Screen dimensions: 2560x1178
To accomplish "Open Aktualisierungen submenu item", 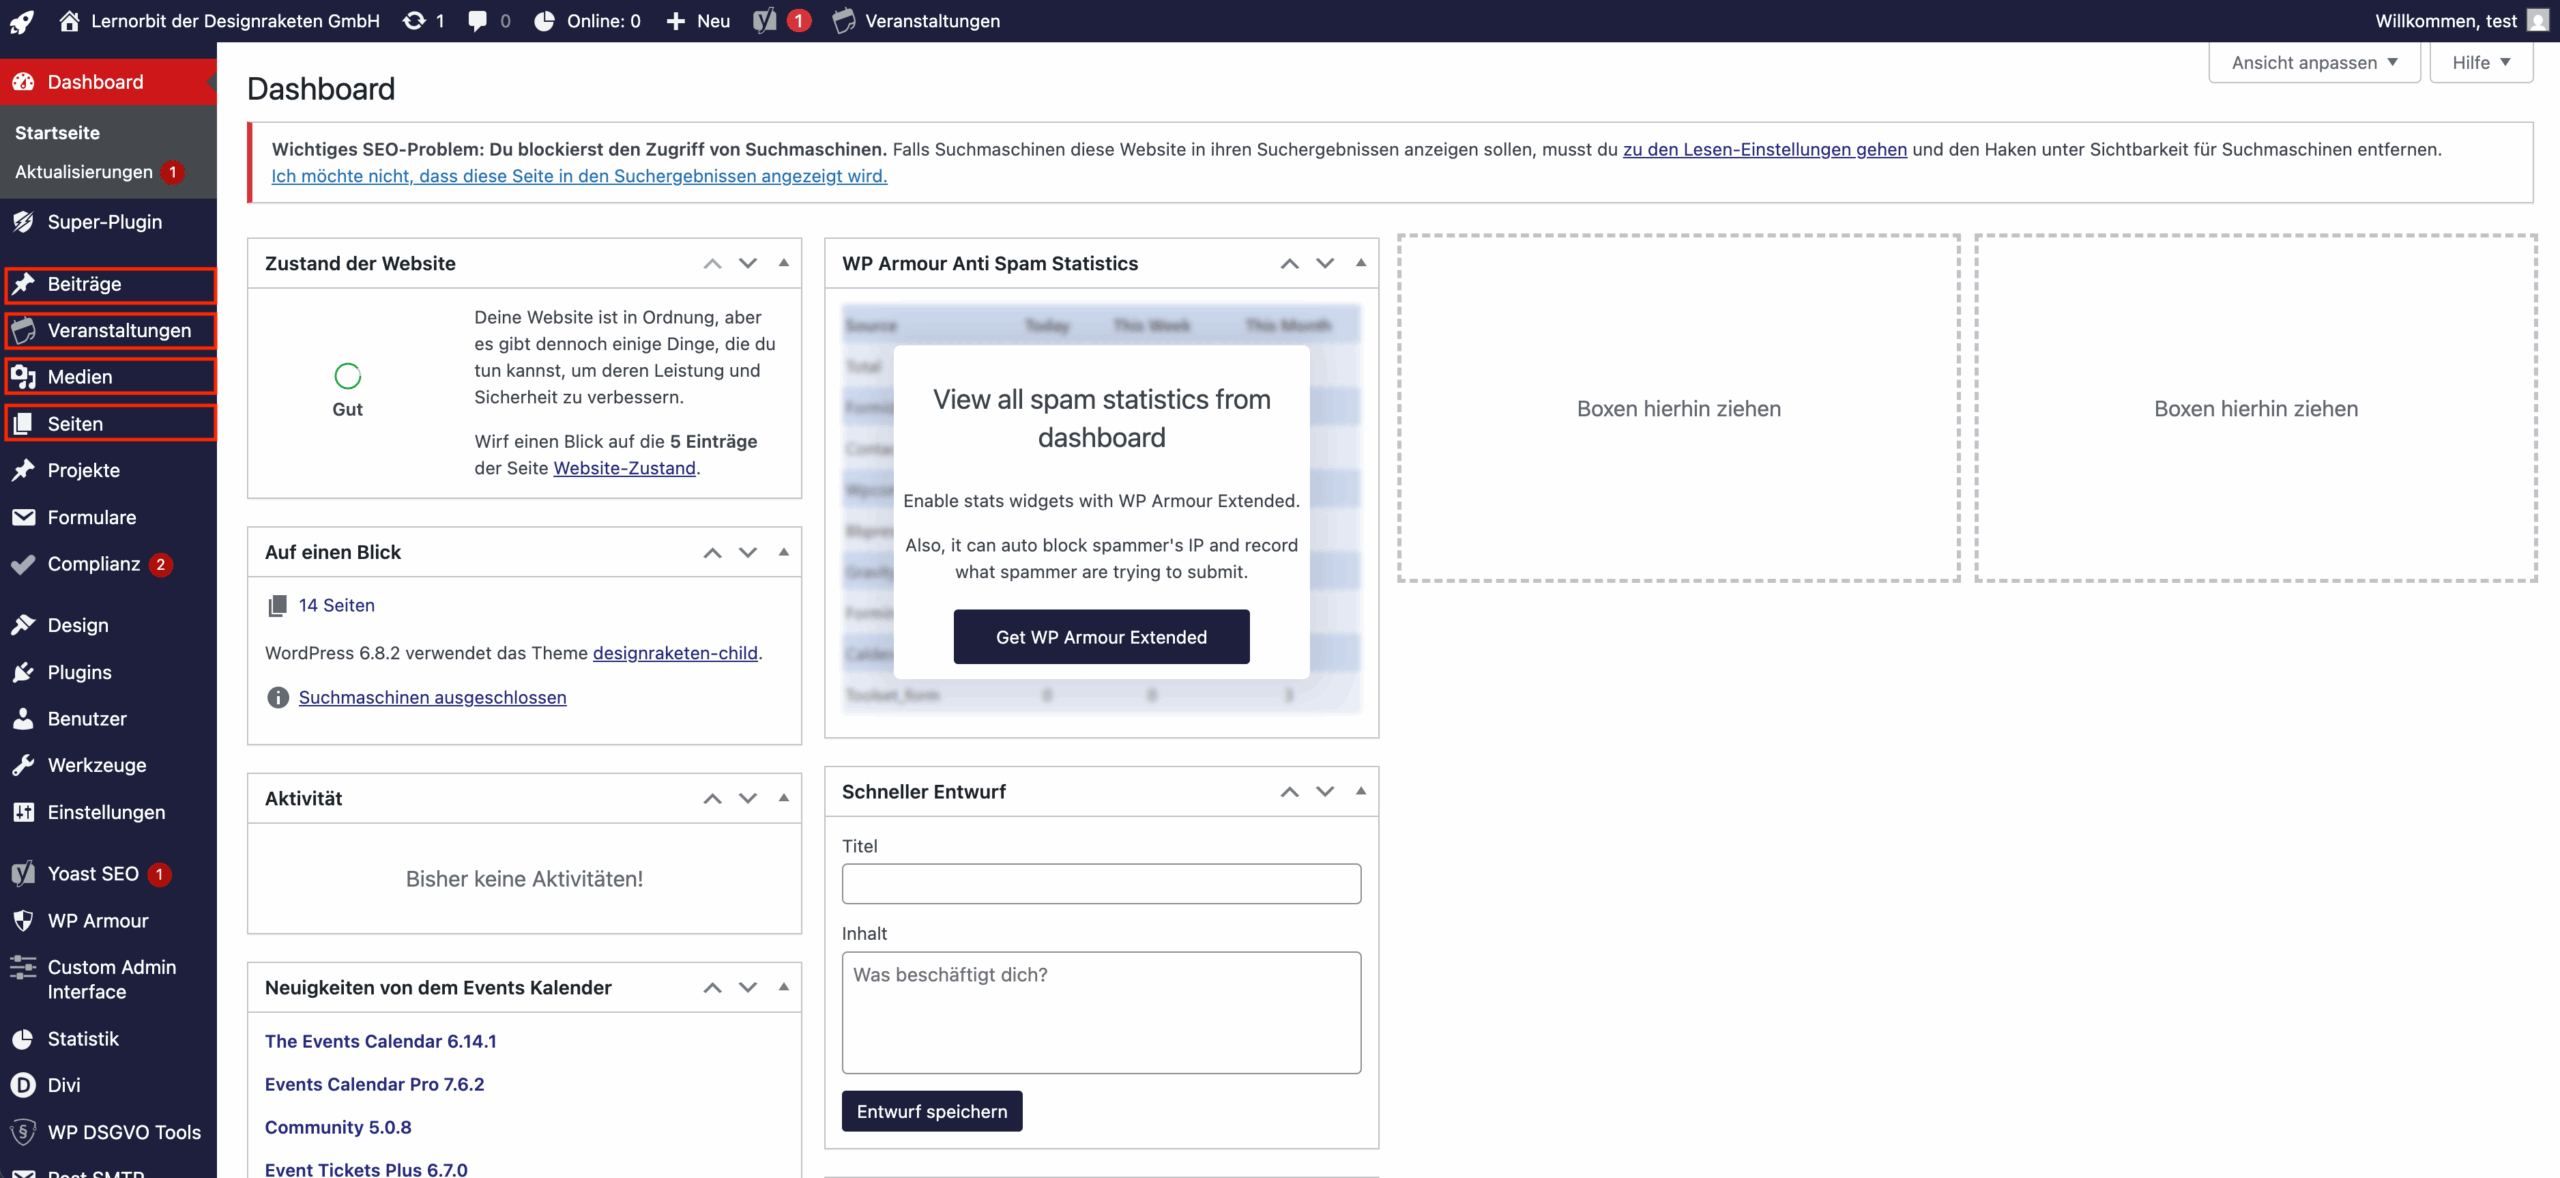I will [84, 172].
